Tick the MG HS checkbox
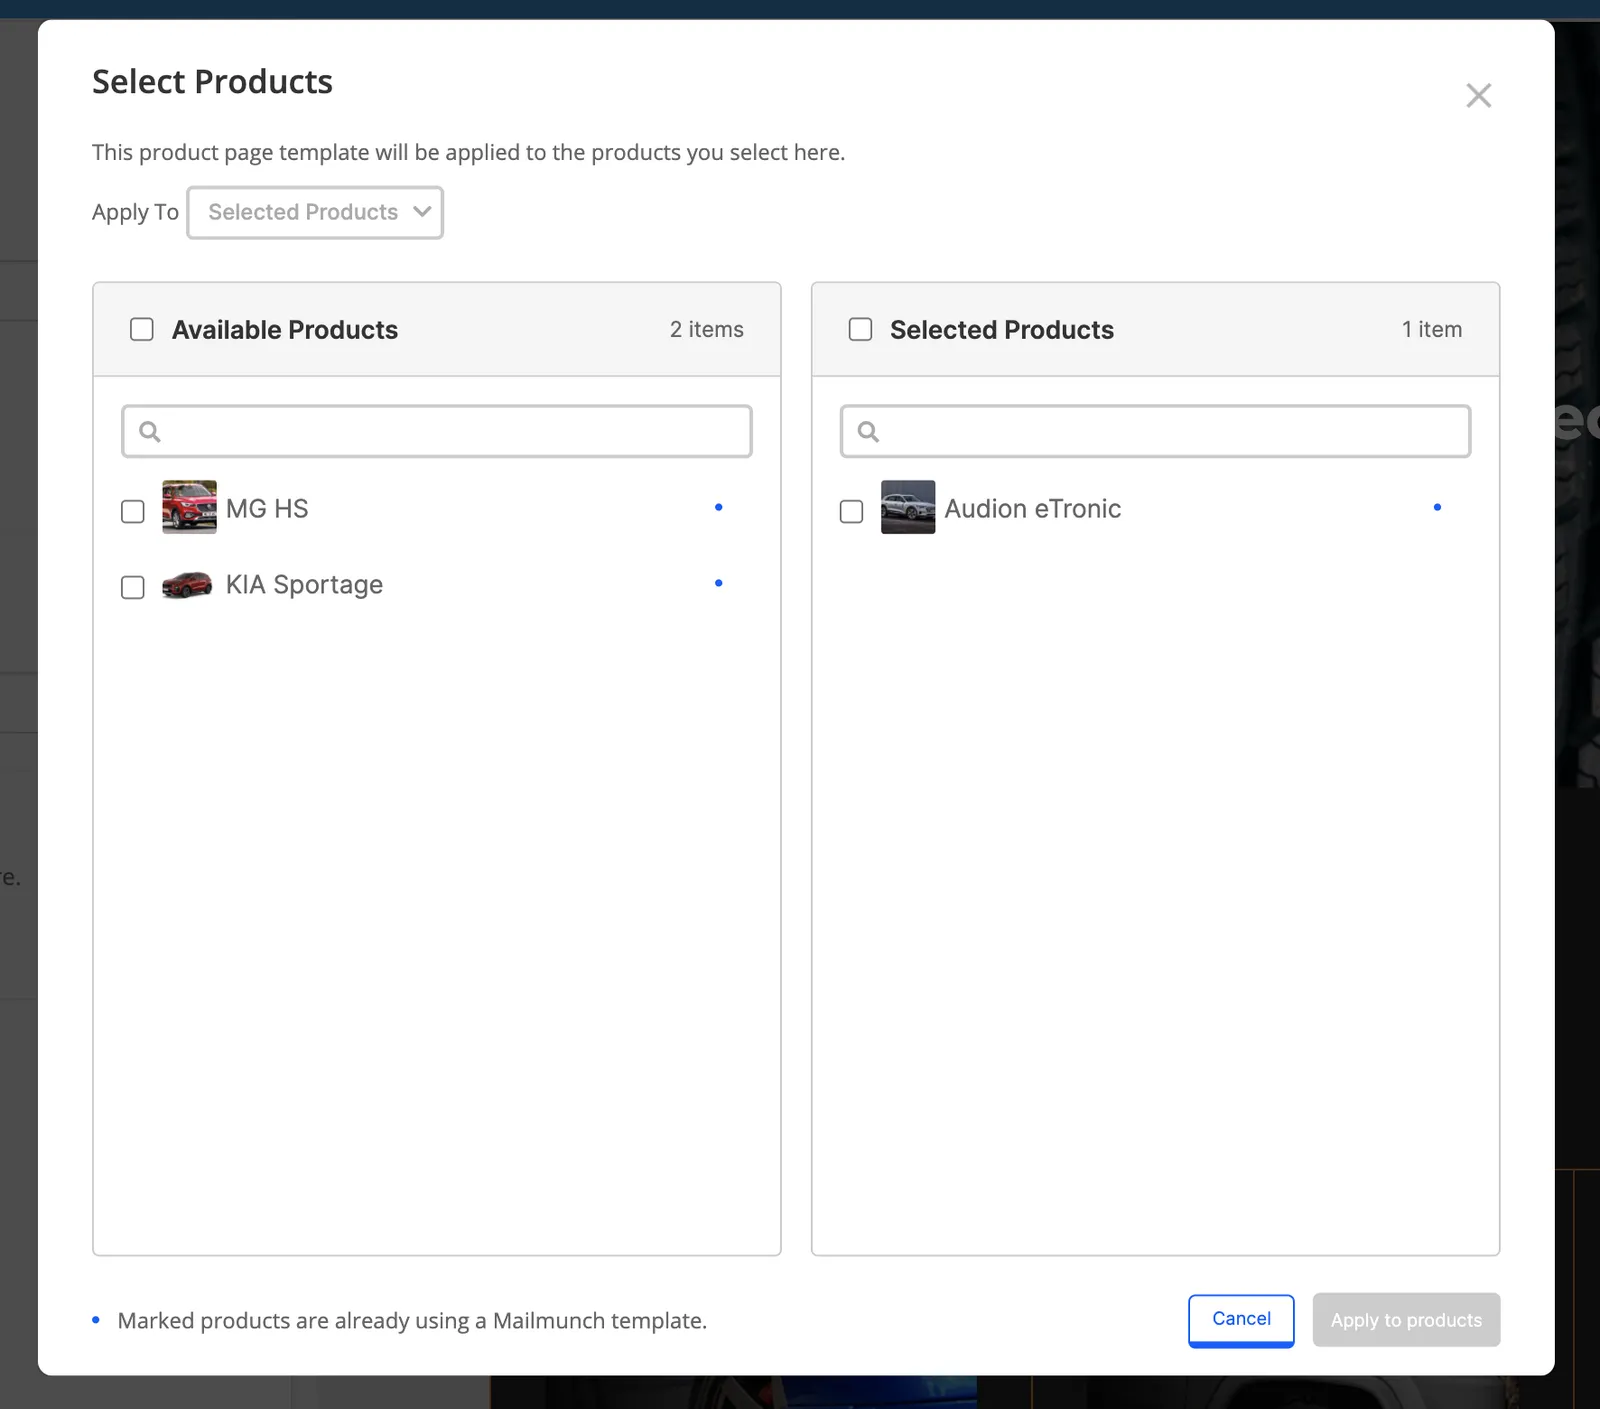The image size is (1600, 1409). pyautogui.click(x=133, y=511)
